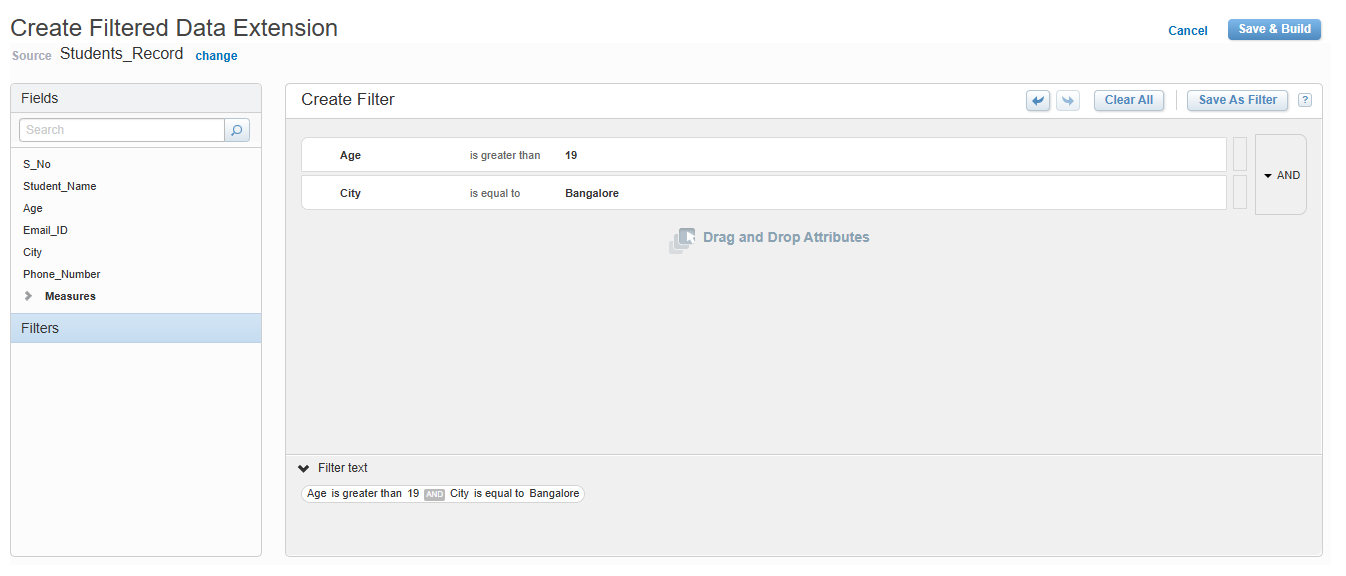Click the Clear All button
Viewport: 1346px width, 576px height.
[1128, 100]
